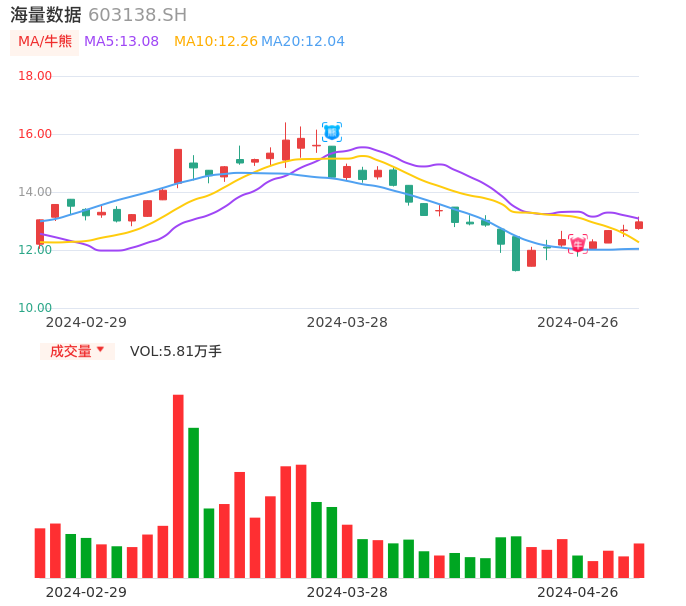Click the 2024-04-26 date label under volume chart
Image resolution: width=686 pixels, height=606 pixels.
tap(577, 592)
